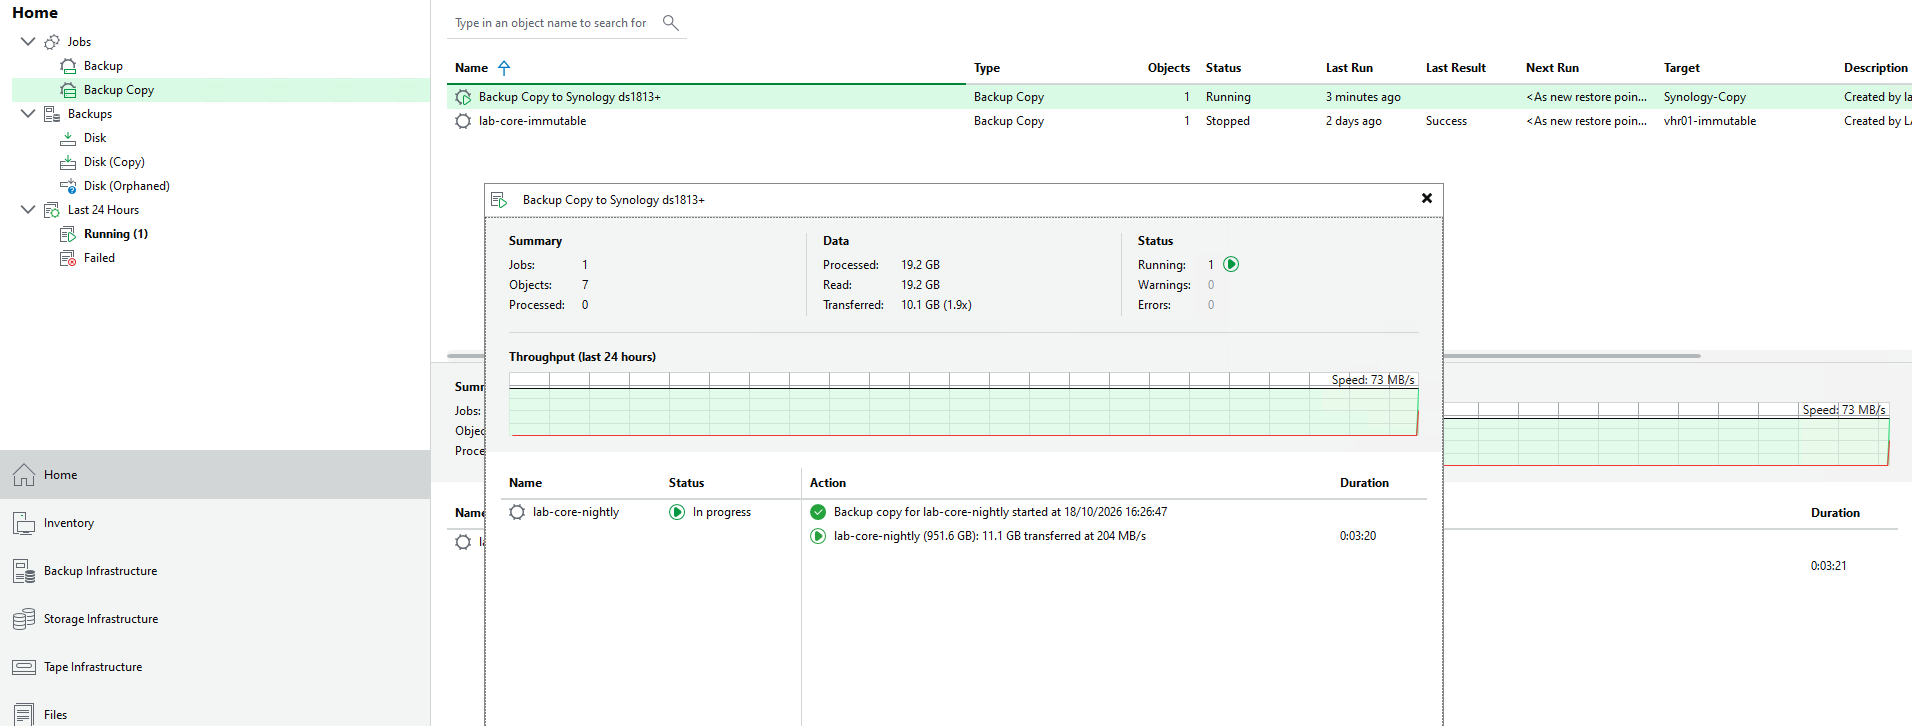
Task: Sort action log by Duration column
Action: pyautogui.click(x=1364, y=483)
